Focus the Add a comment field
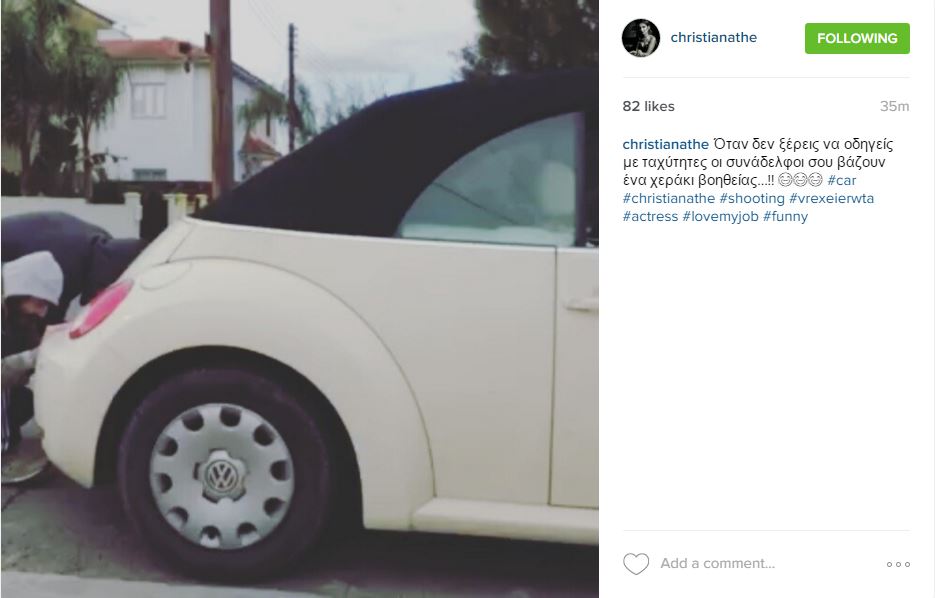Screen dimensions: 935x598 point(769,563)
